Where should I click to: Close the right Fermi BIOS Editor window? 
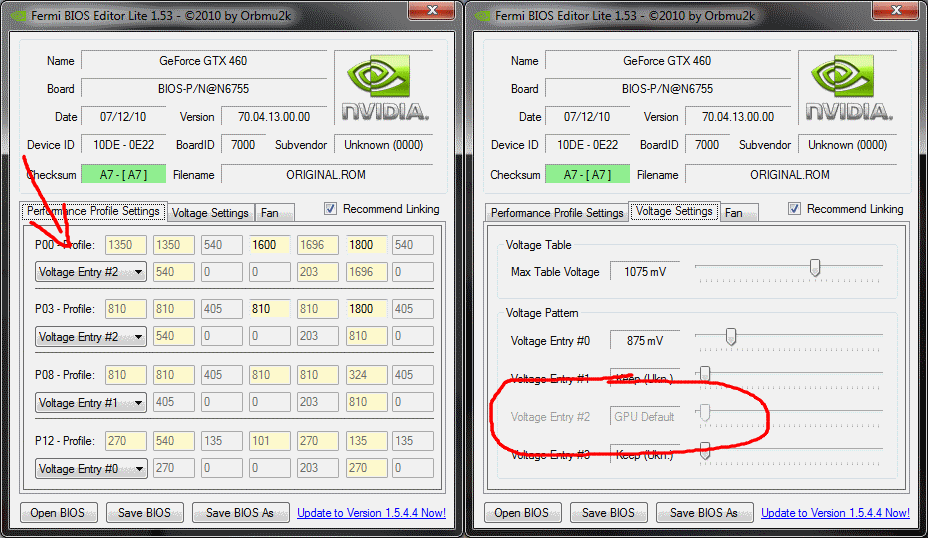(896, 10)
